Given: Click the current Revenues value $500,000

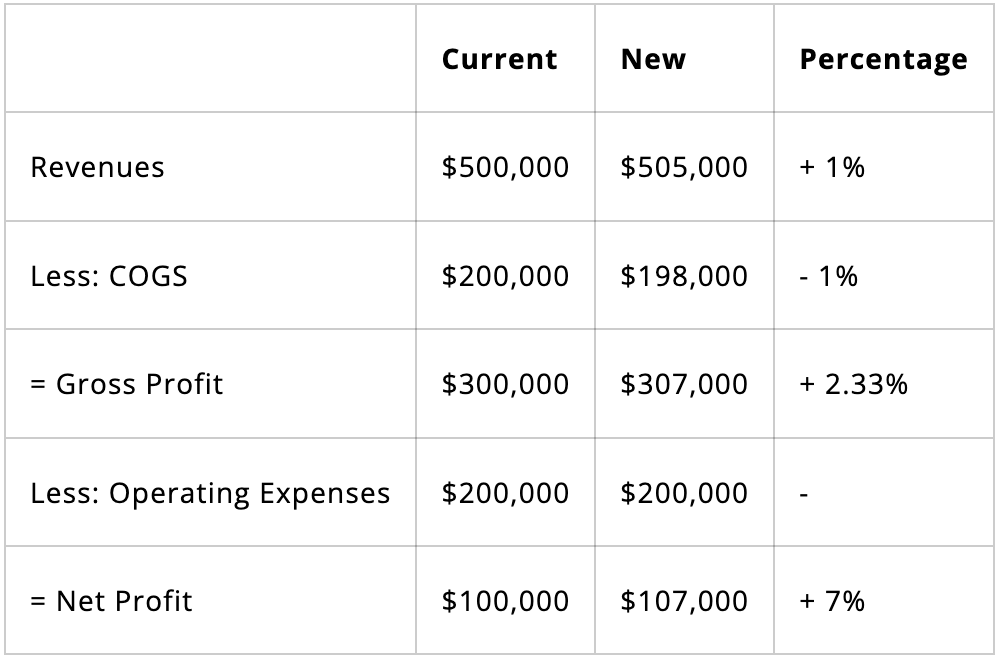Looking at the screenshot, I should (505, 167).
